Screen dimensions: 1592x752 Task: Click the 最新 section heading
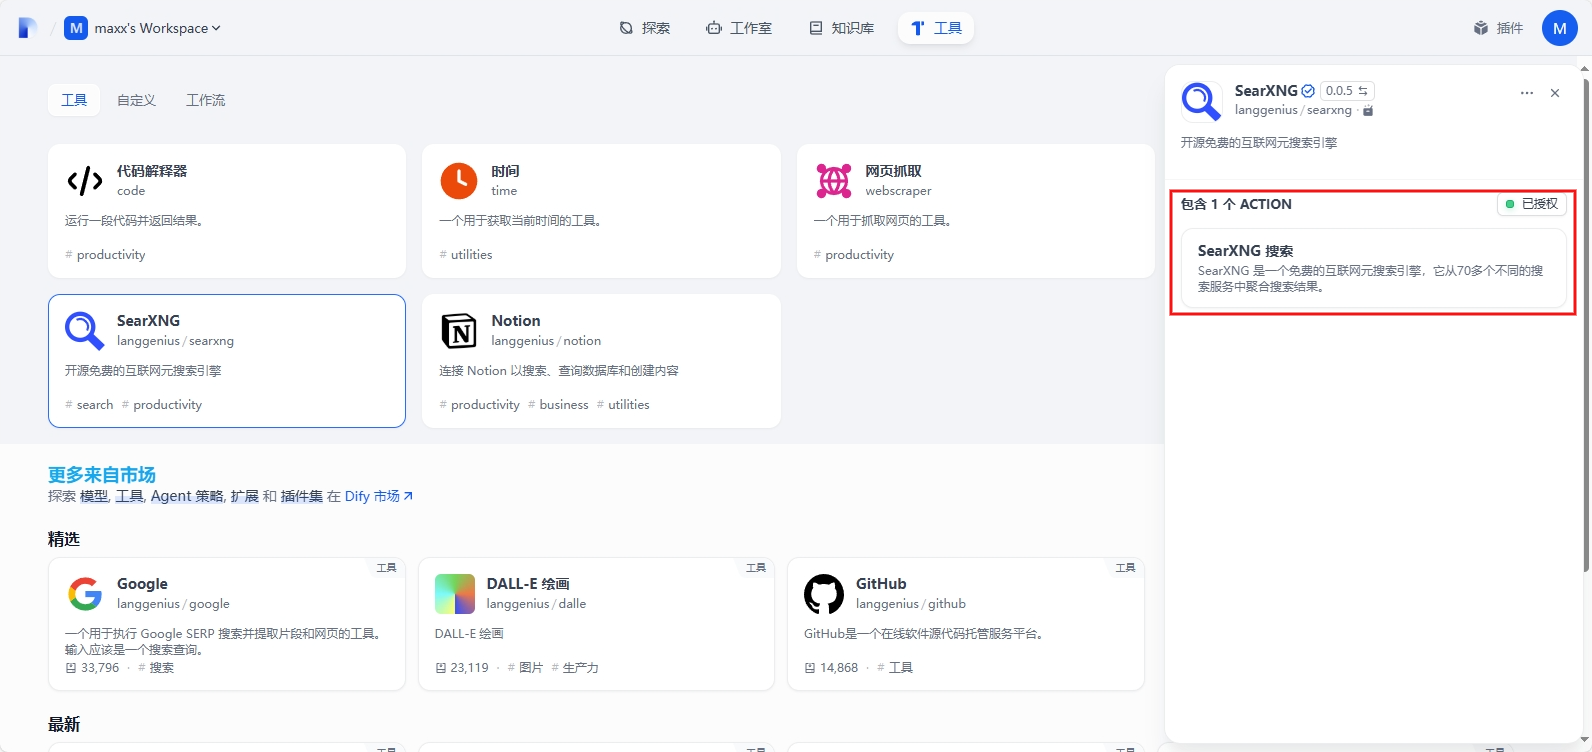pos(64,725)
